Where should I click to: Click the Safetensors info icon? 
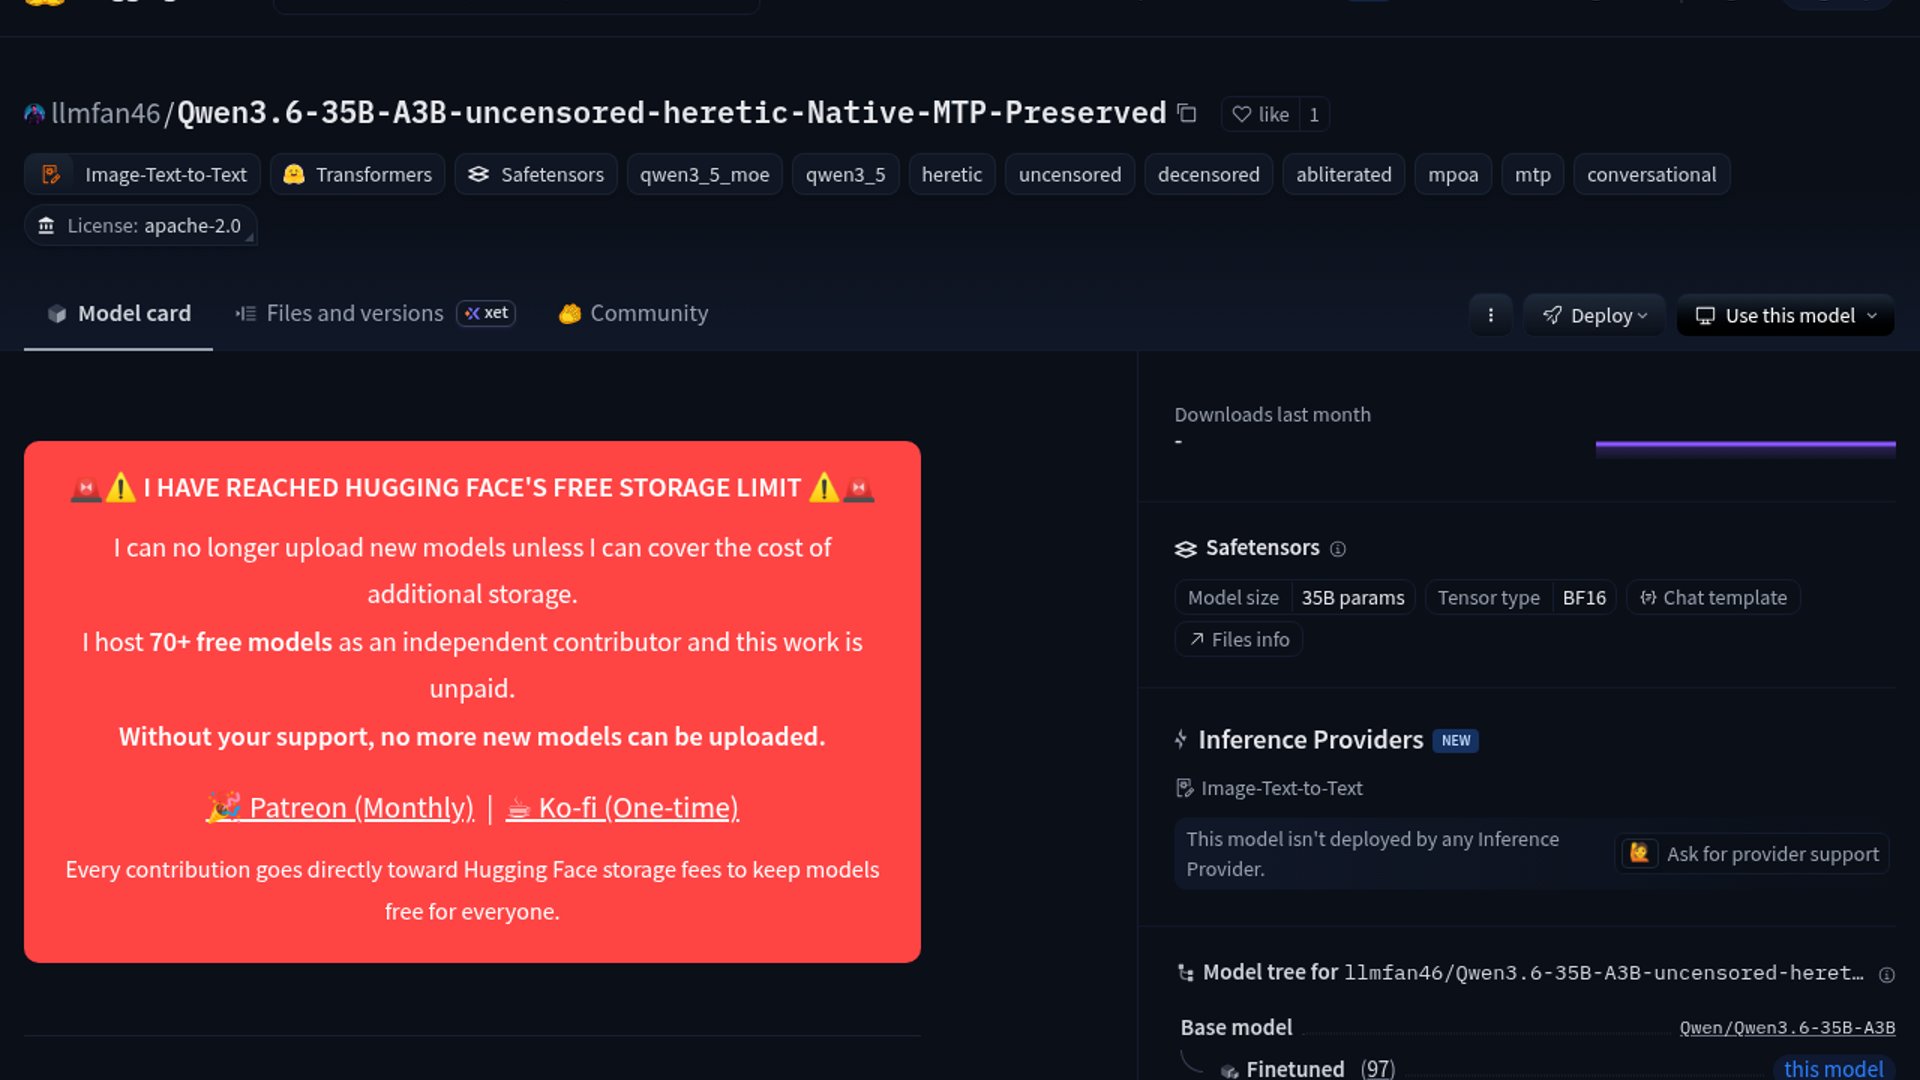pos(1338,549)
